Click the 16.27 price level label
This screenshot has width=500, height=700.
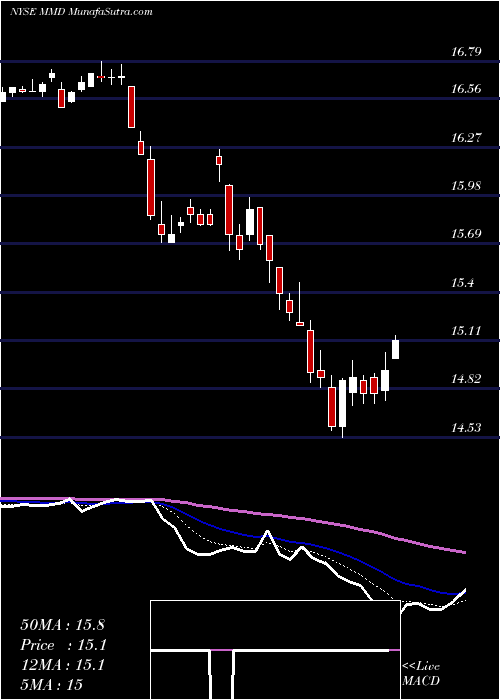(466, 137)
